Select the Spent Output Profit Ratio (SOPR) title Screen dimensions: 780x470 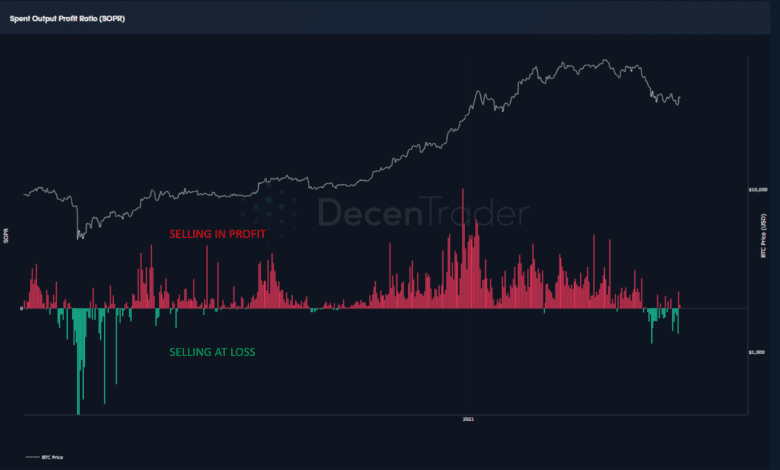67,18
